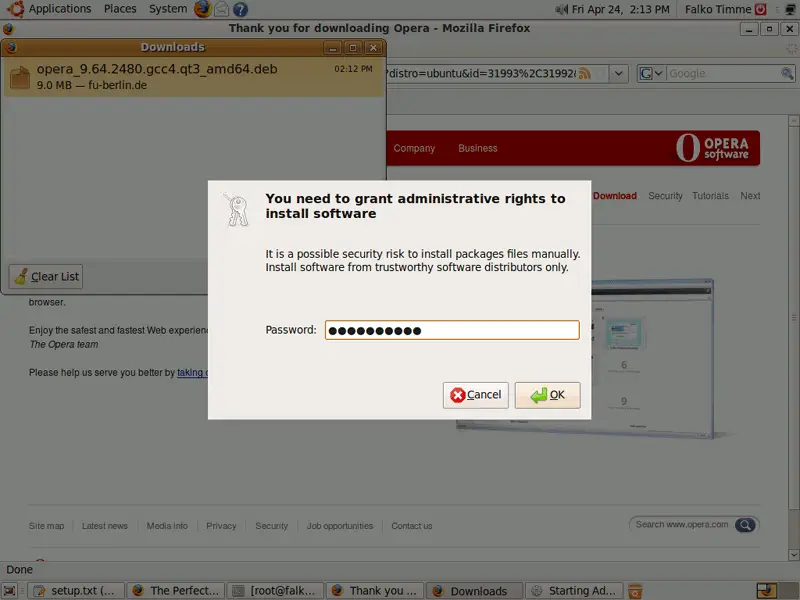Click the Google search field in Firefox
The width and height of the screenshot is (800, 600).
(x=723, y=73)
